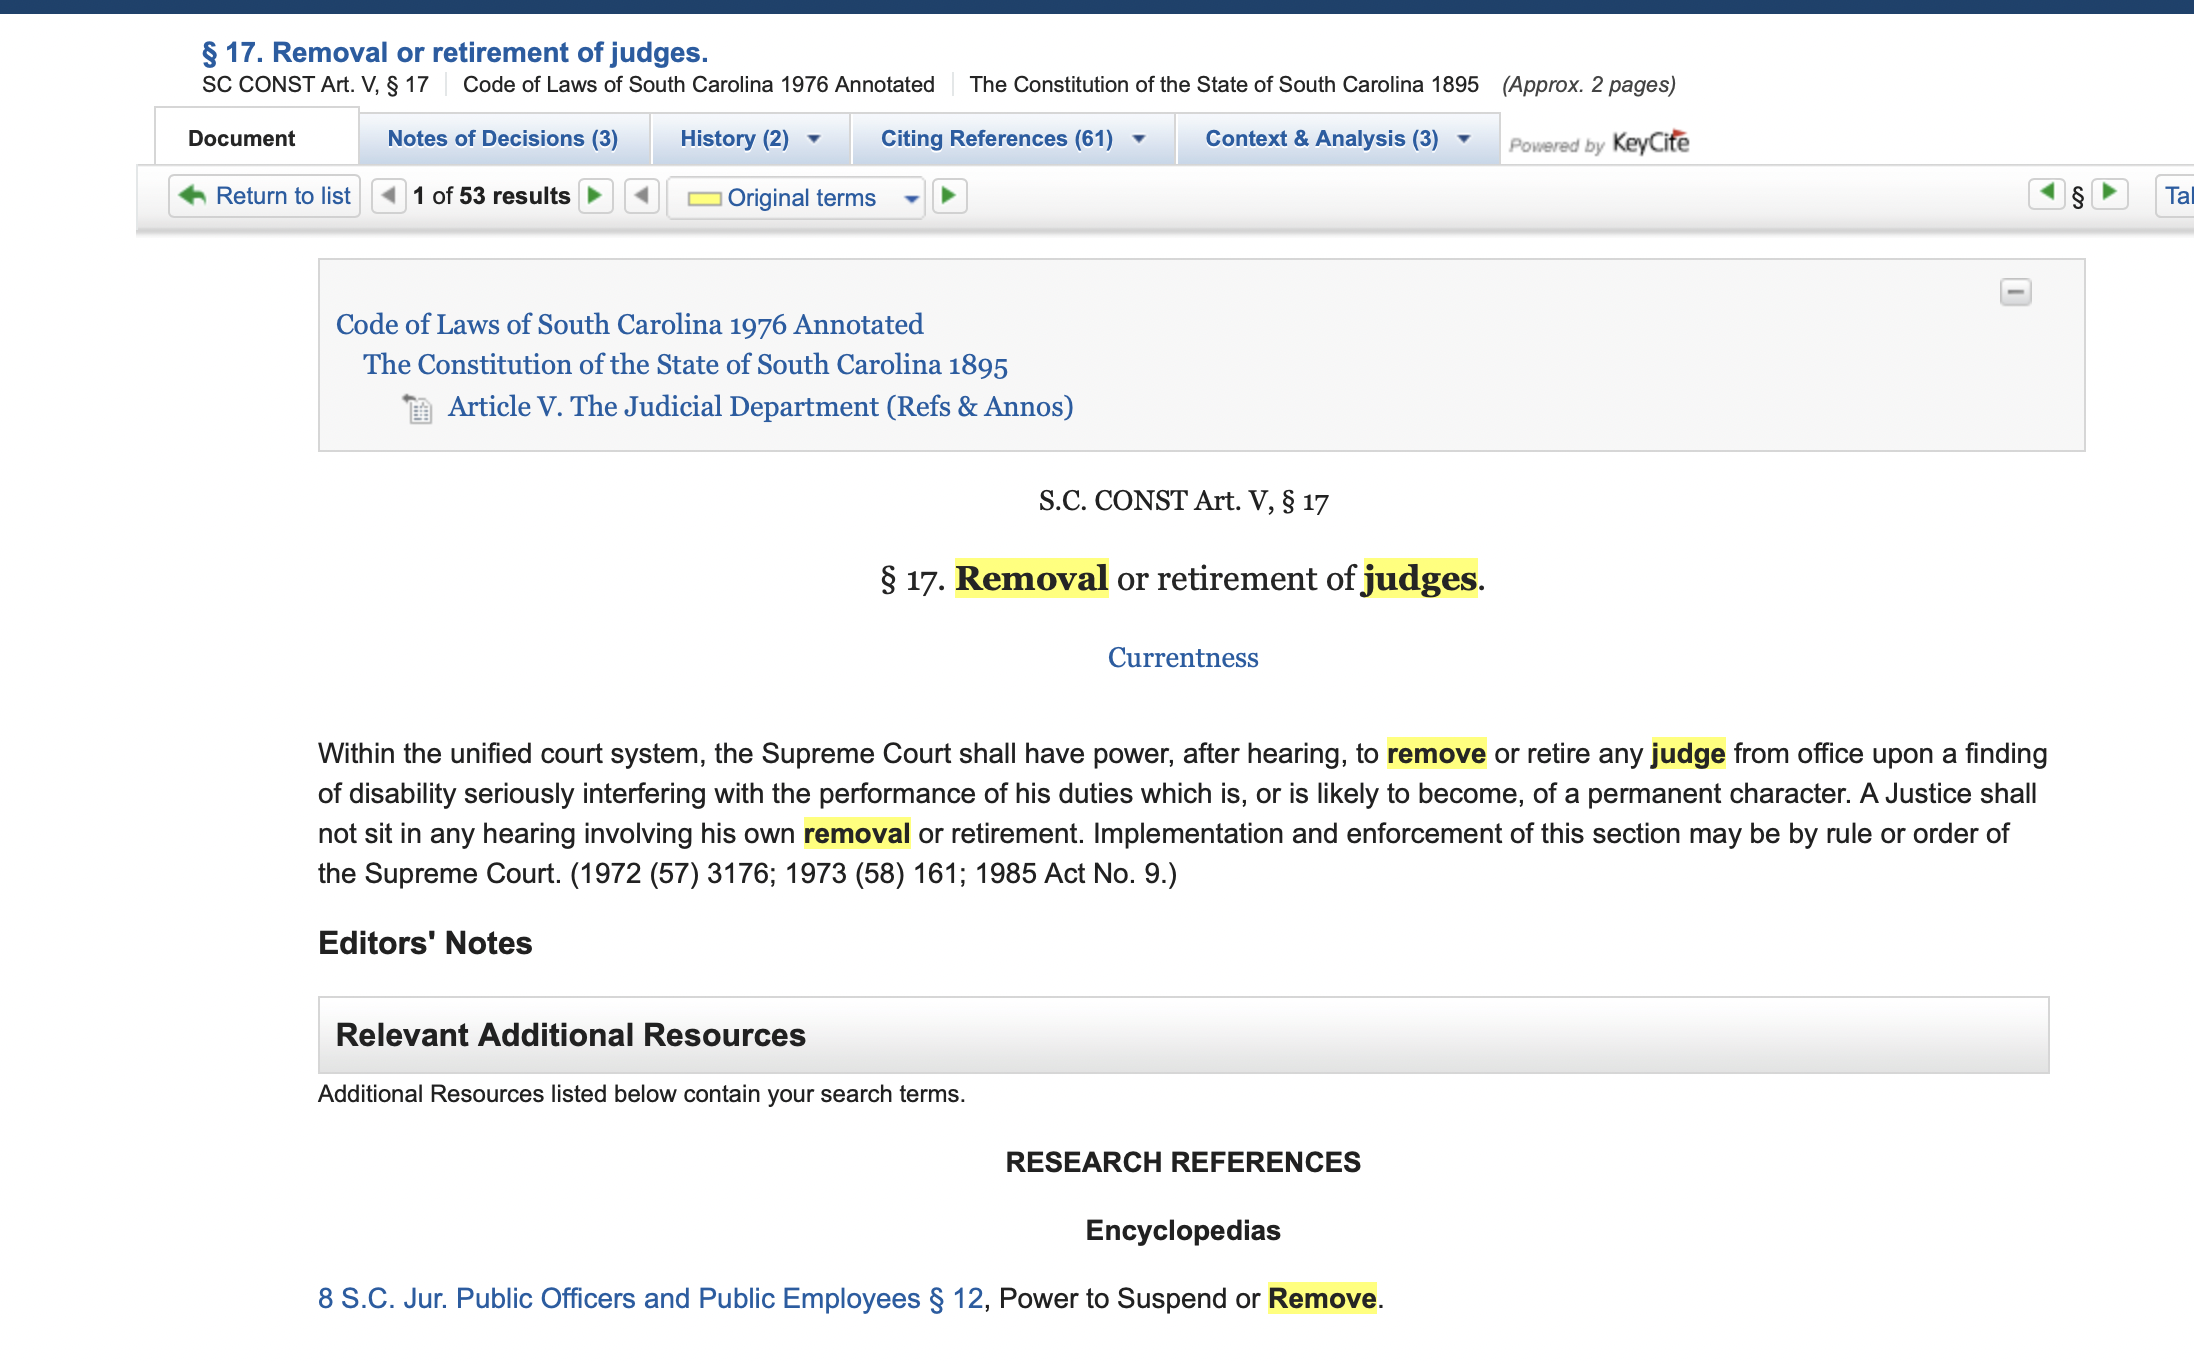Open the Currentness link
Screen dimensions: 2194x1364
coord(1182,658)
